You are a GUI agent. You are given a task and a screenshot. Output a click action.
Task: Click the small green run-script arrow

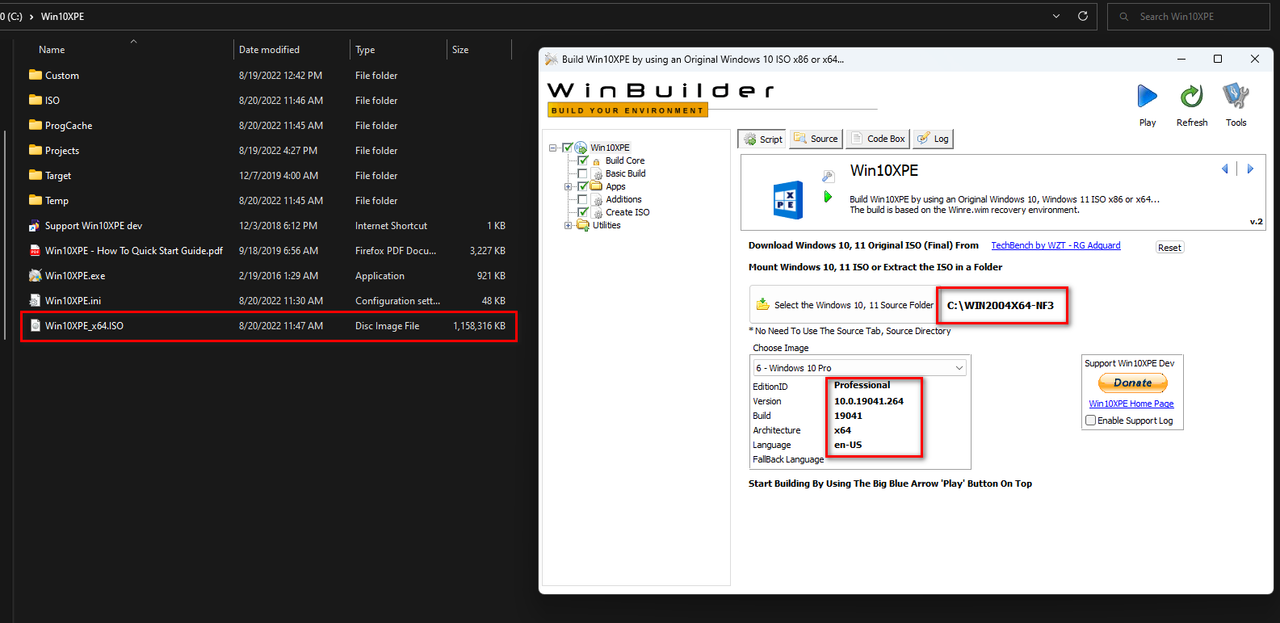tap(828, 197)
